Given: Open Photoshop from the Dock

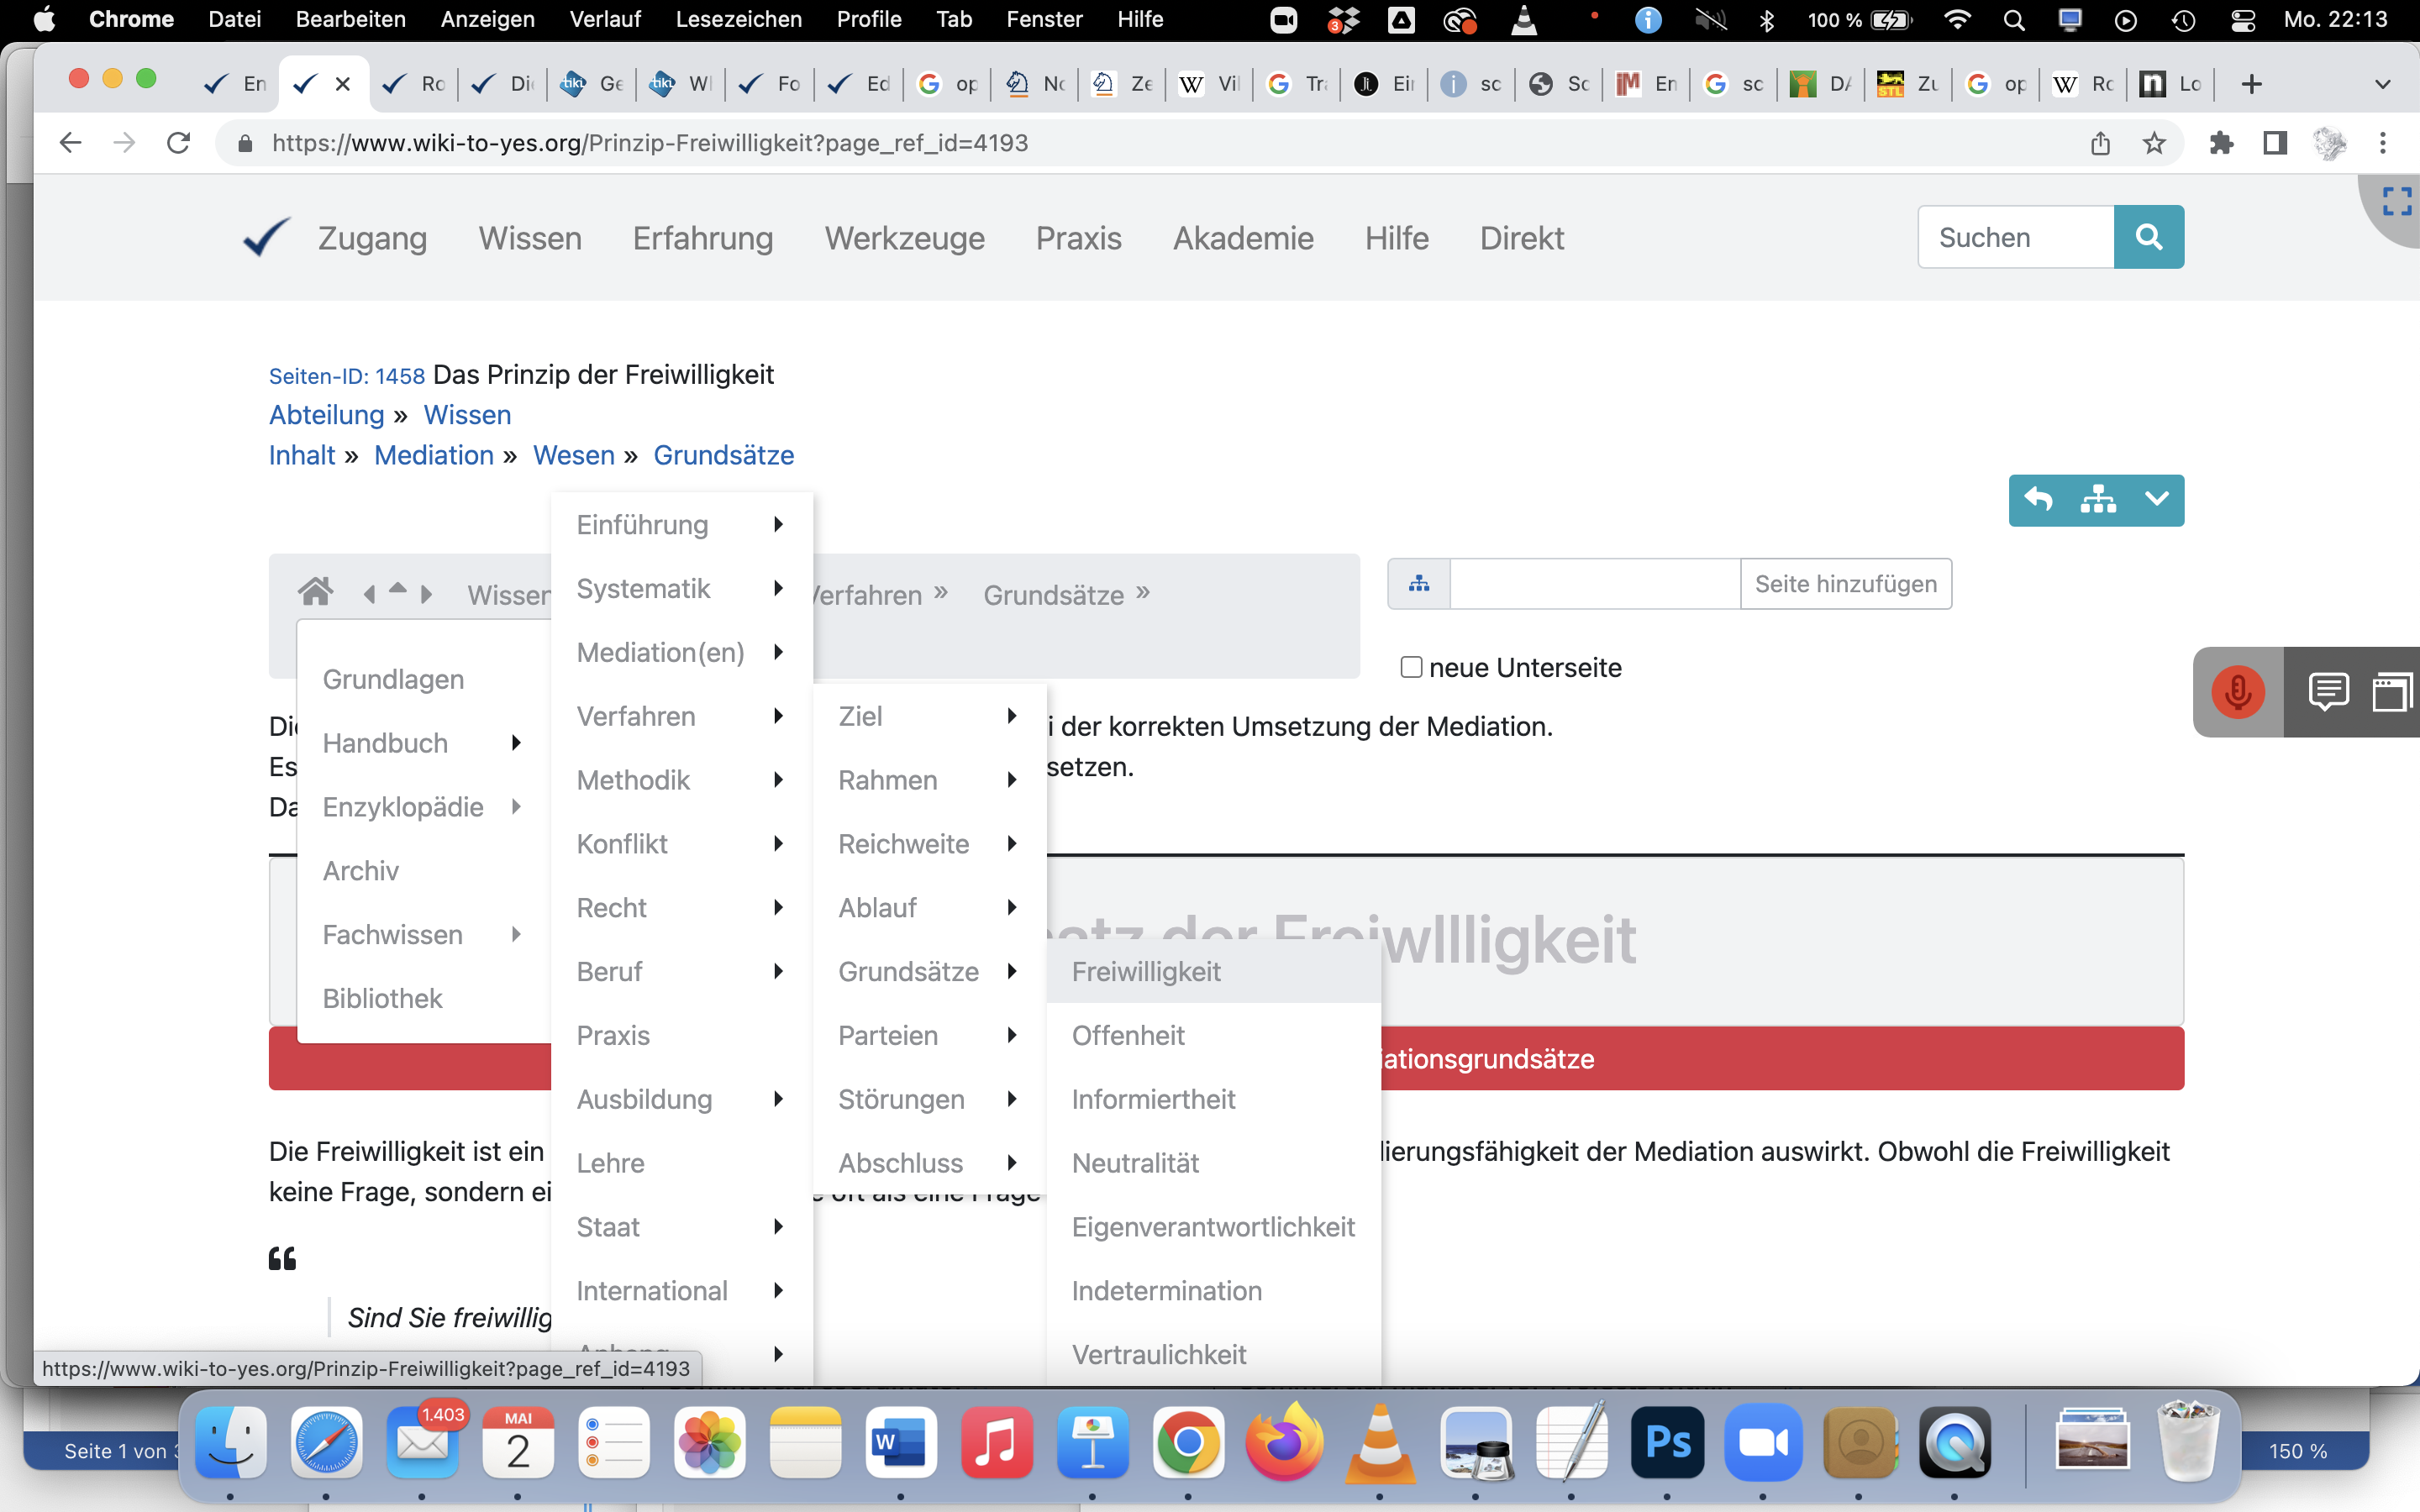Looking at the screenshot, I should [1667, 1443].
